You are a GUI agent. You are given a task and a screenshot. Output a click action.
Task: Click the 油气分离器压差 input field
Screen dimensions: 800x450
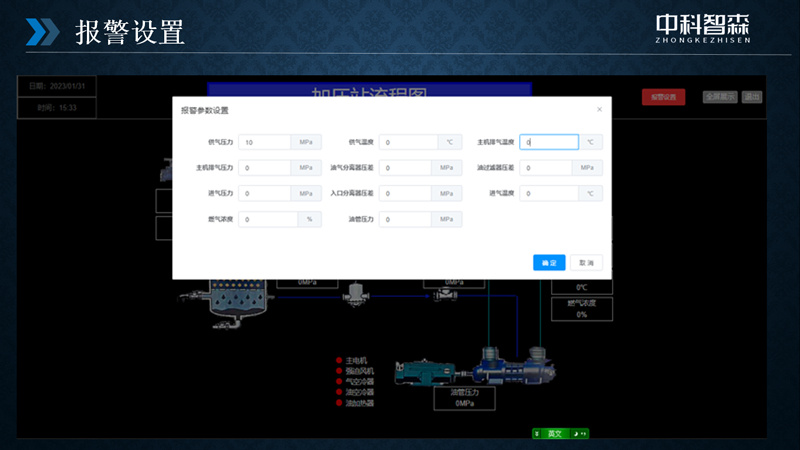coord(405,167)
